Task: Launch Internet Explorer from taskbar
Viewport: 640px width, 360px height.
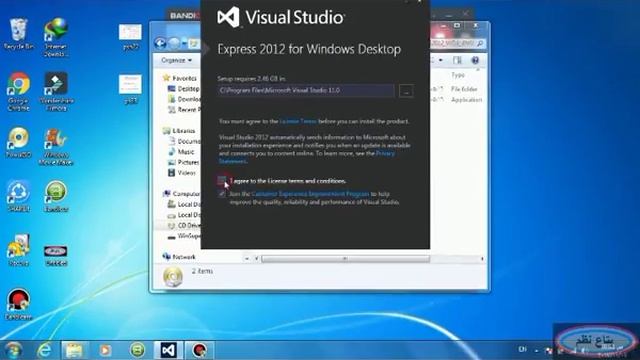Action: coord(44,350)
